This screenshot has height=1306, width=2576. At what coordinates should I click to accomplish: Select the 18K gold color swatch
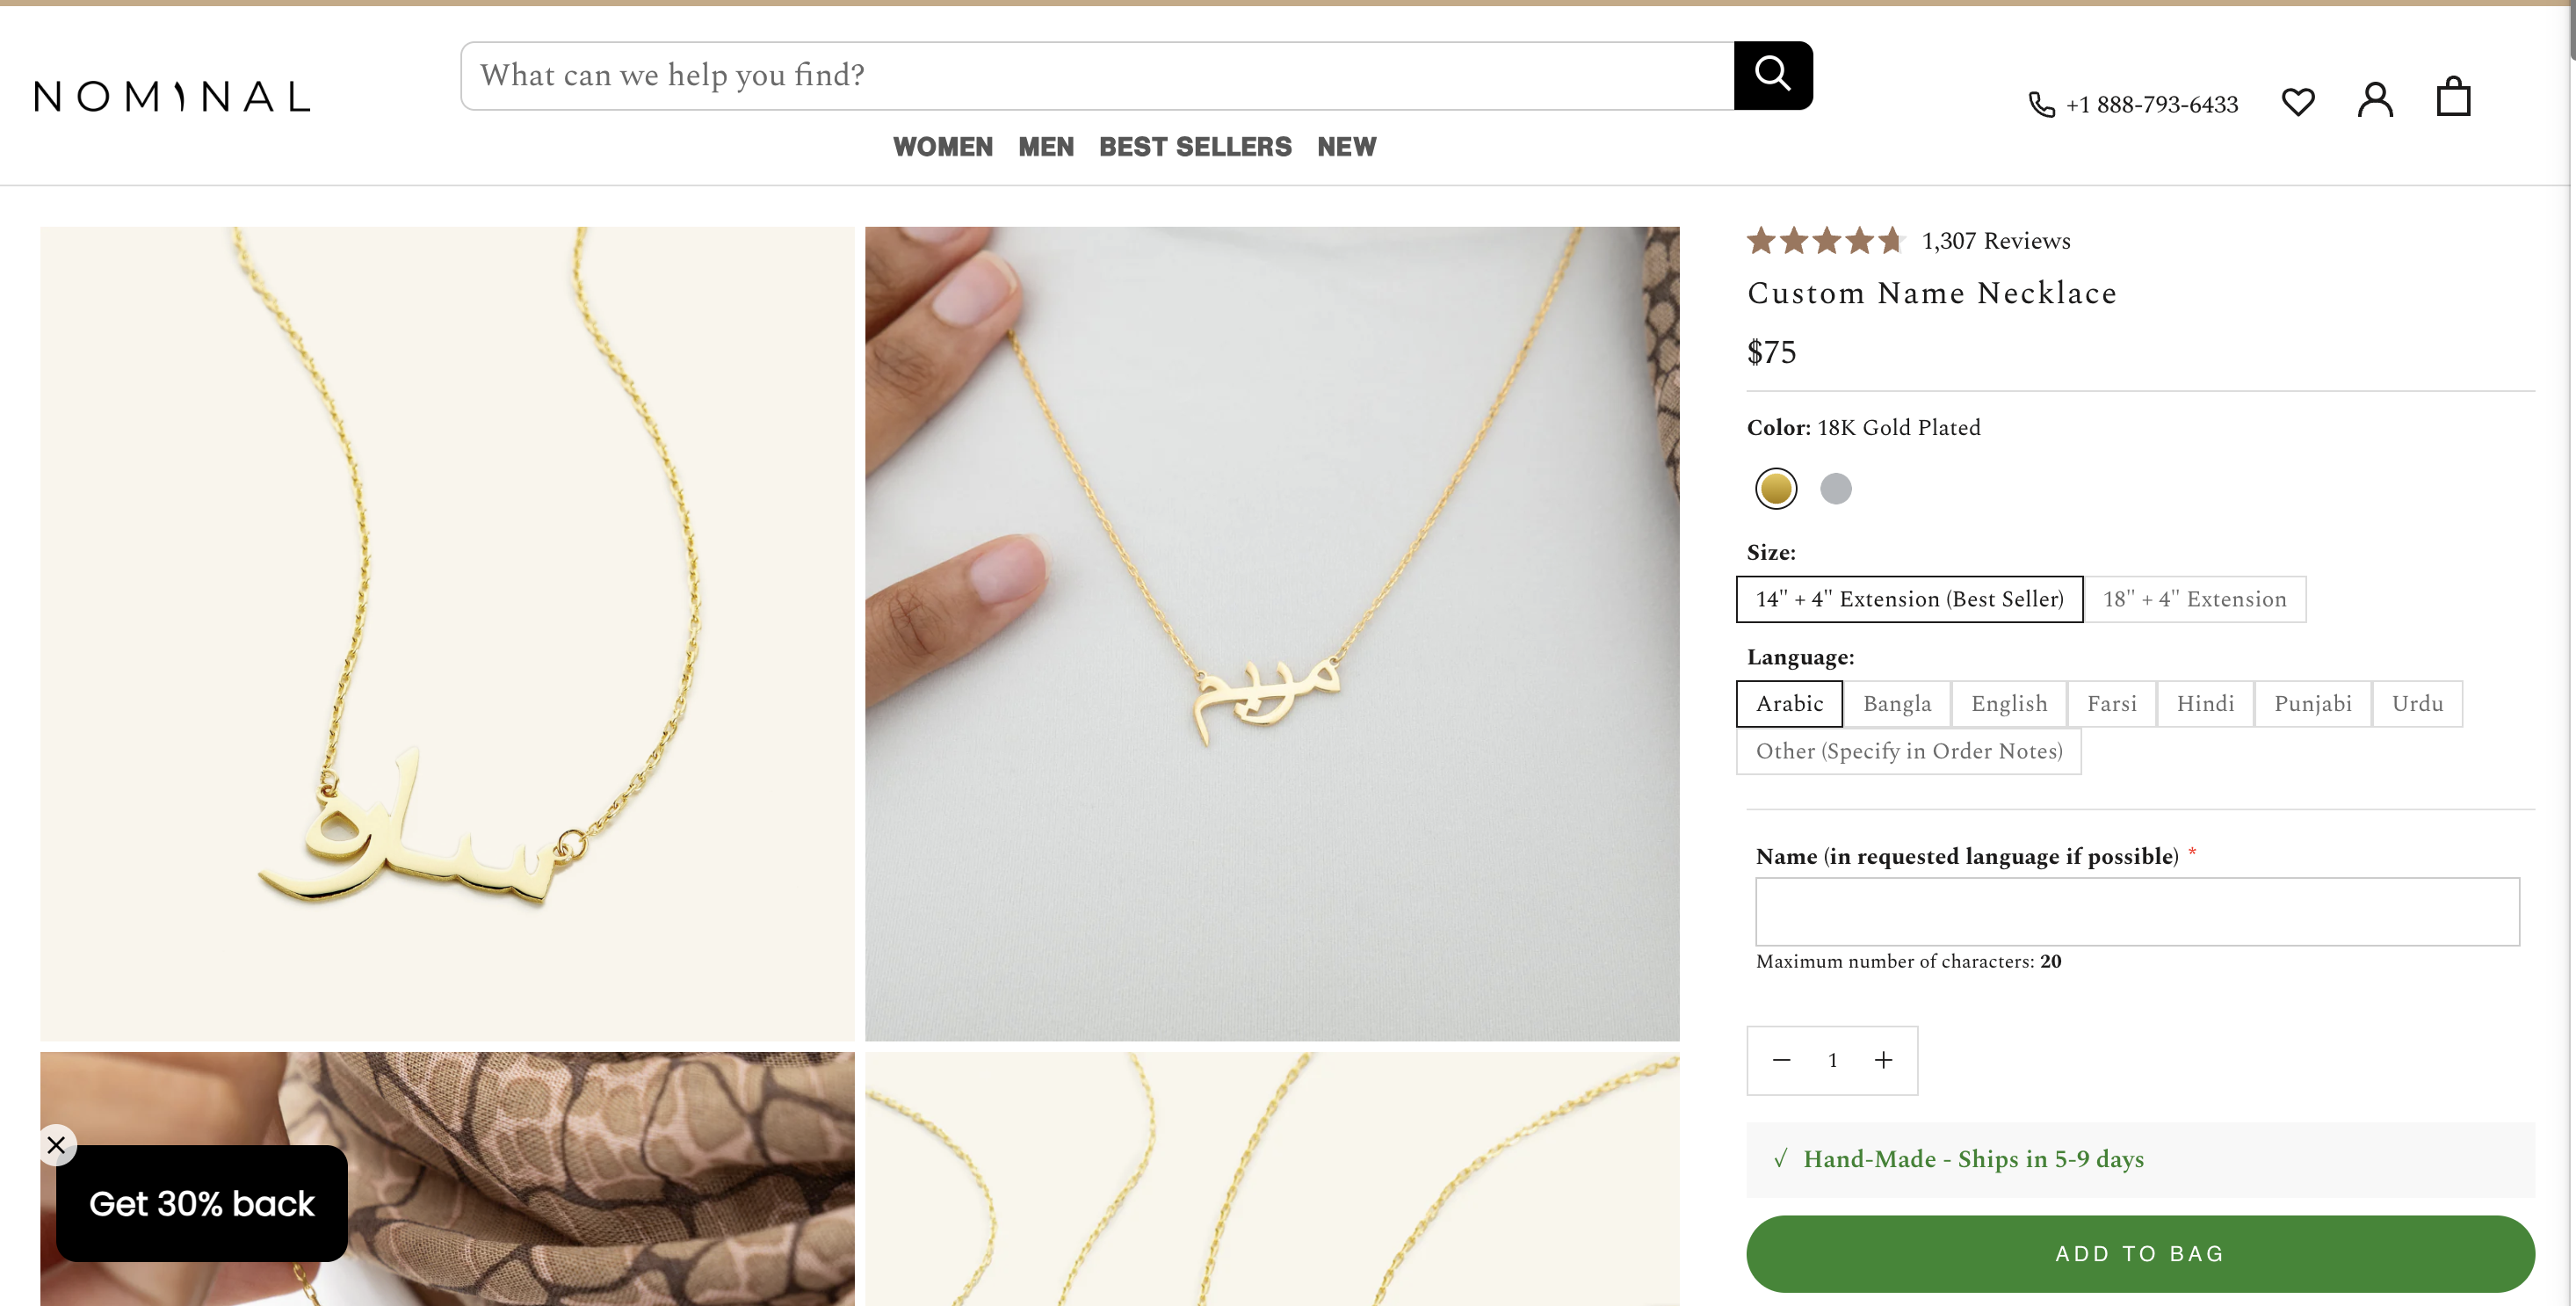1776,489
